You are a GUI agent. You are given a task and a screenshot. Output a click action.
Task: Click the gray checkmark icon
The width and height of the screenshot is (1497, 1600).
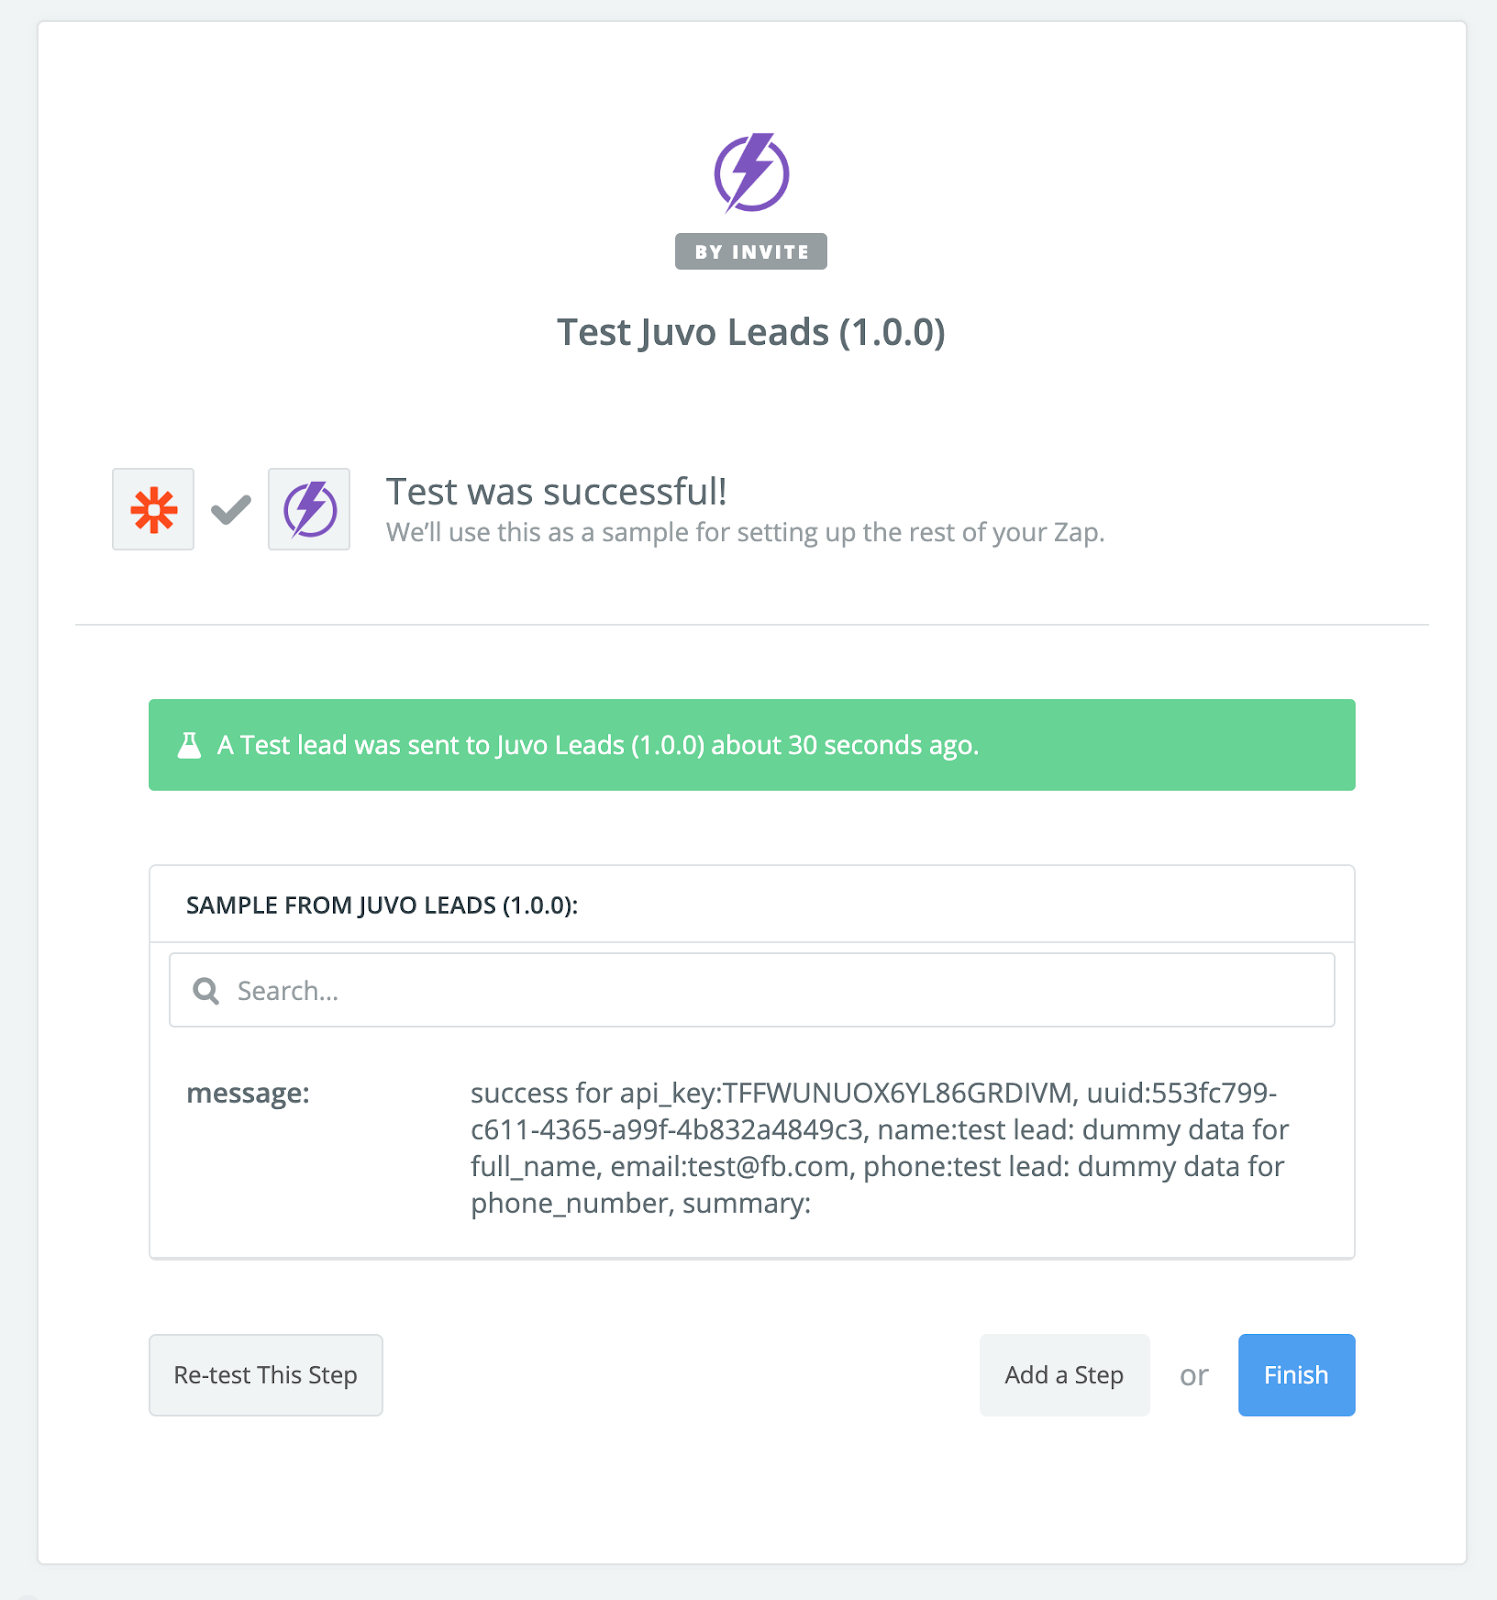click(x=231, y=510)
